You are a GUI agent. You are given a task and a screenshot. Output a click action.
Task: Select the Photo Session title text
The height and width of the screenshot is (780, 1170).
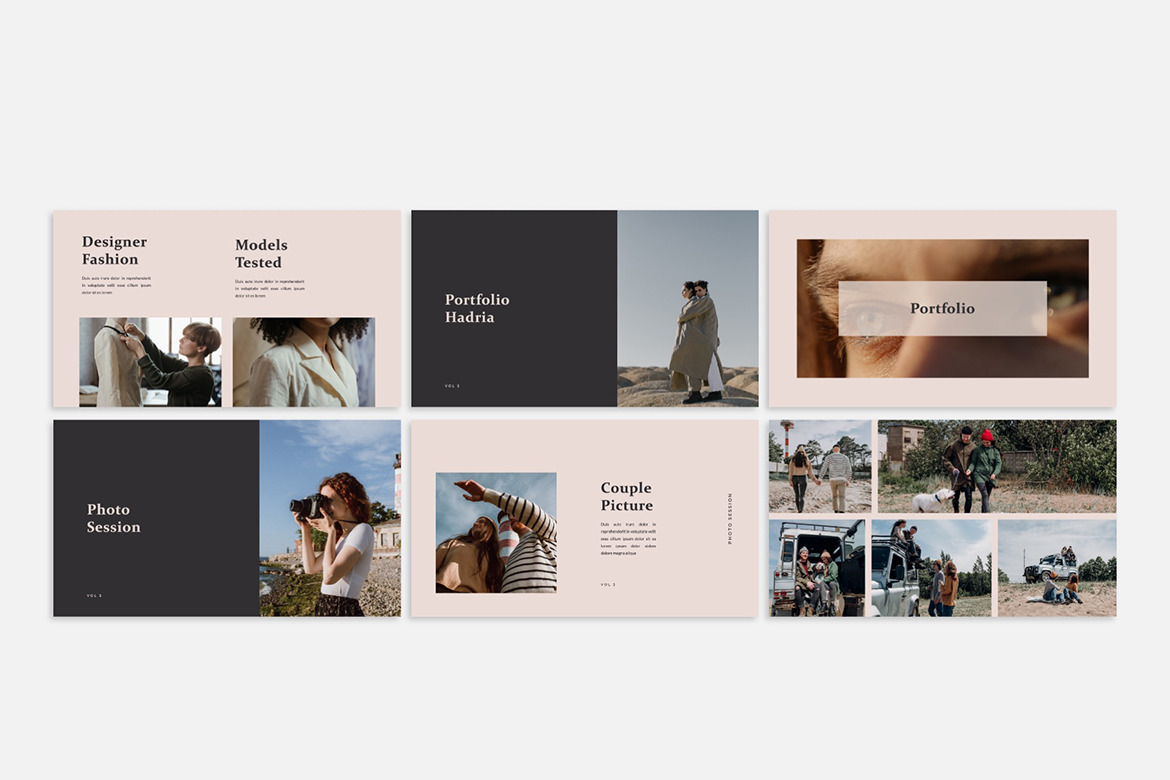click(113, 518)
